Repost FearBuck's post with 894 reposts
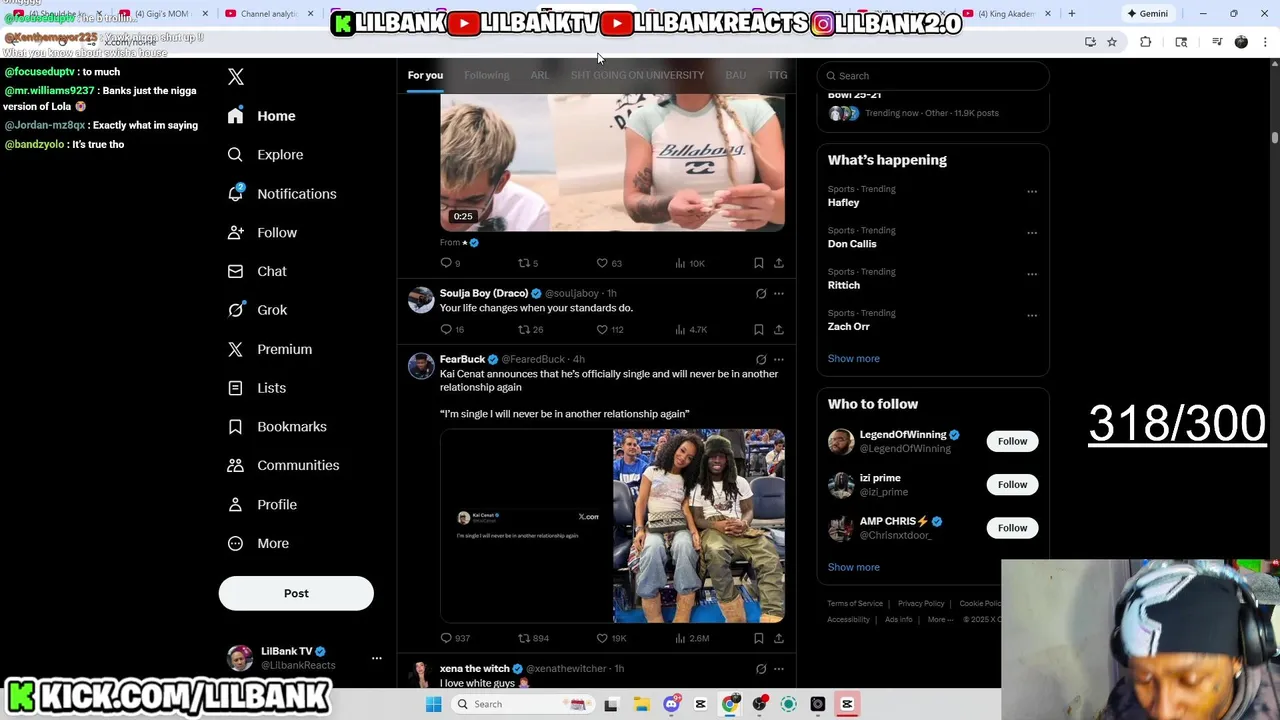This screenshot has width=1280, height=720. point(533,638)
